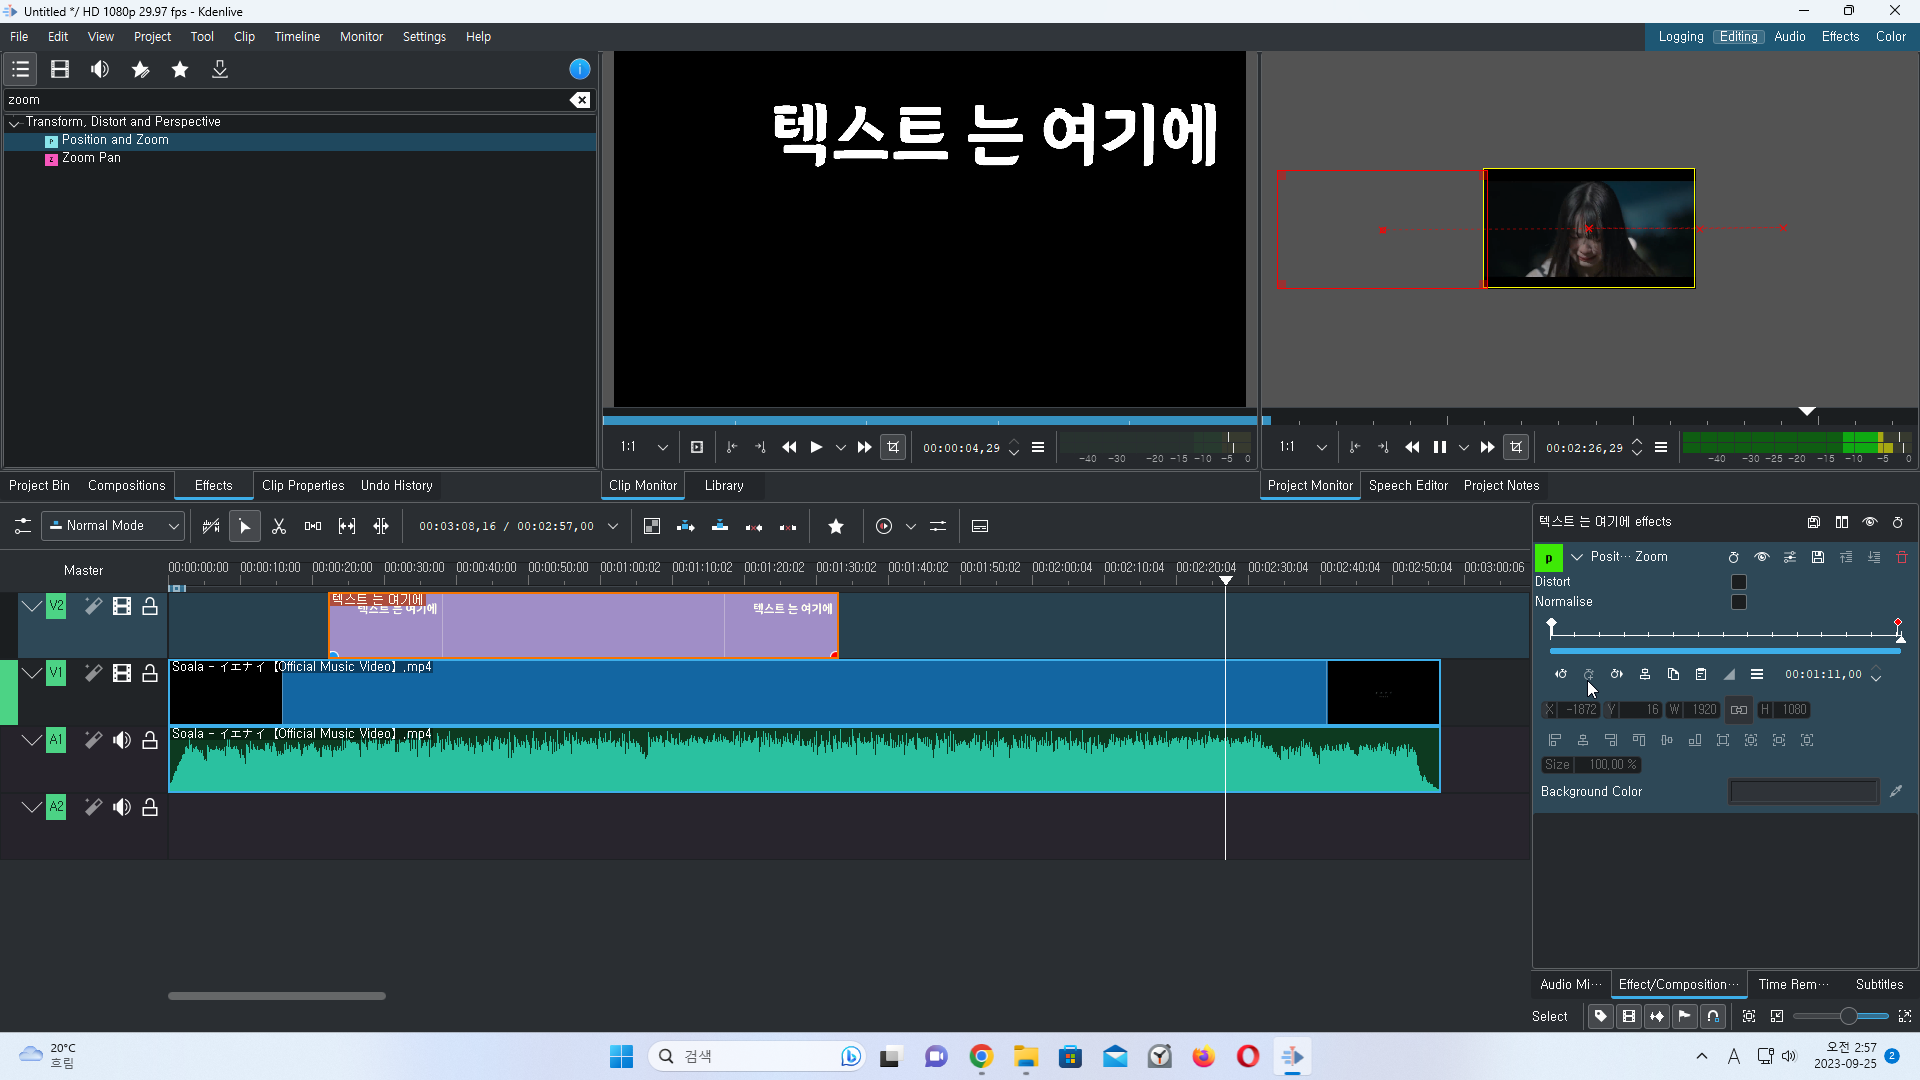
Task: Collapse track V2 chevron
Action: coord(32,606)
